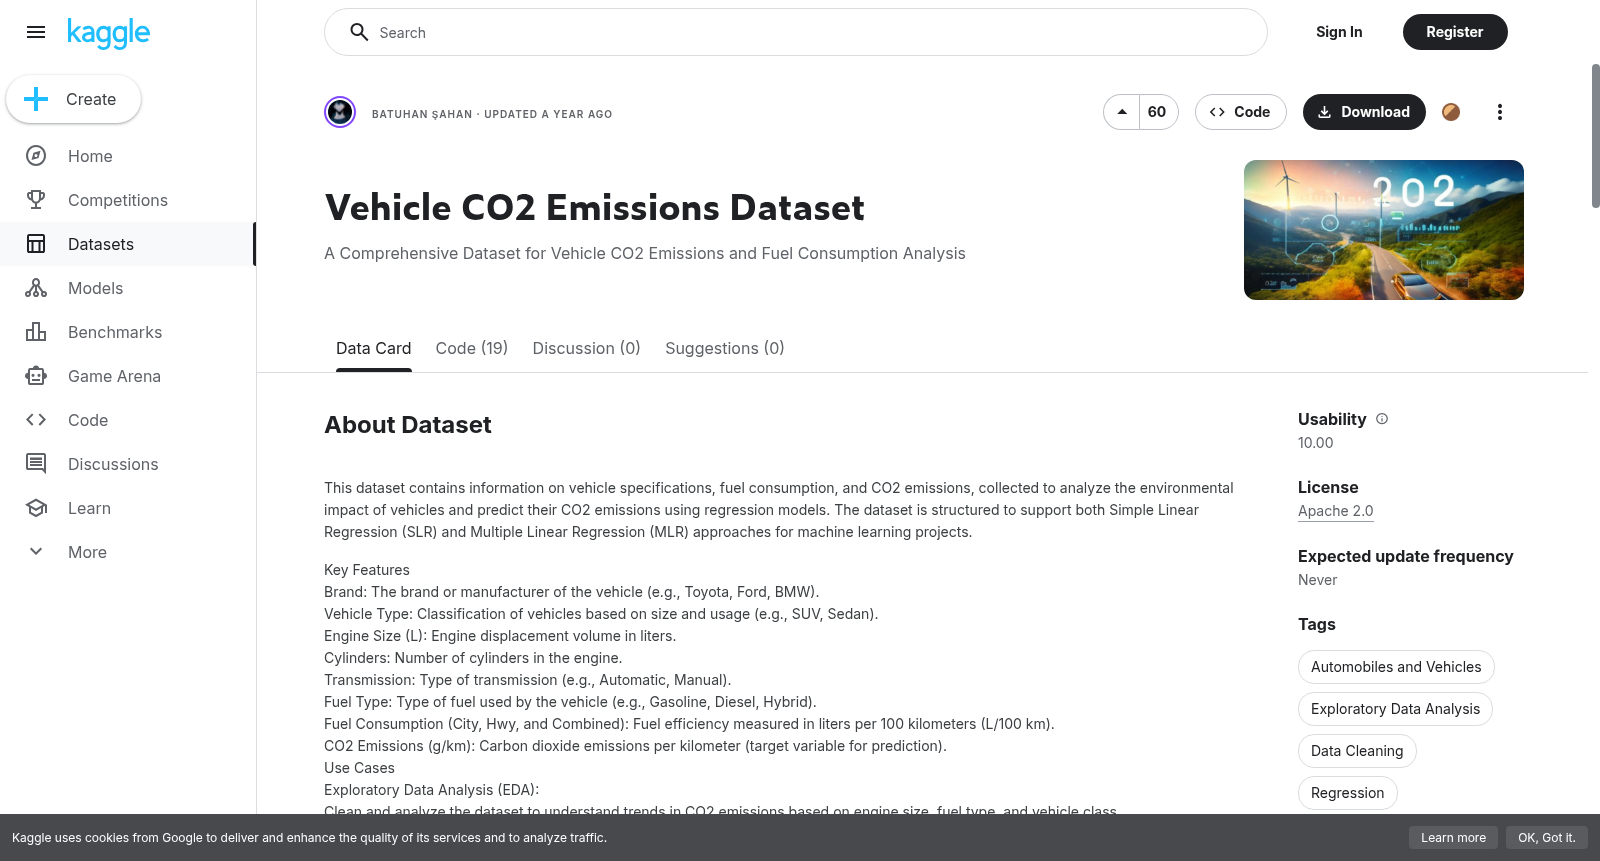The image size is (1600, 861).
Task: Click the page vertical scrollbar
Action: 1595,136
